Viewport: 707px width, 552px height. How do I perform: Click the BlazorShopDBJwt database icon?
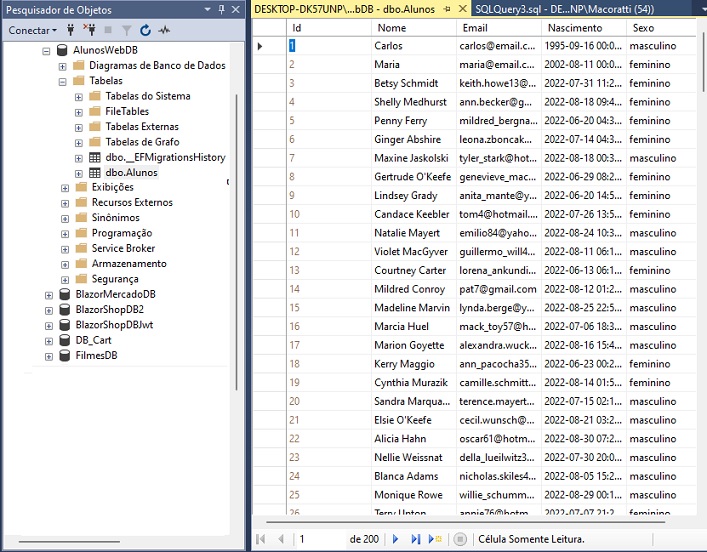(65, 325)
